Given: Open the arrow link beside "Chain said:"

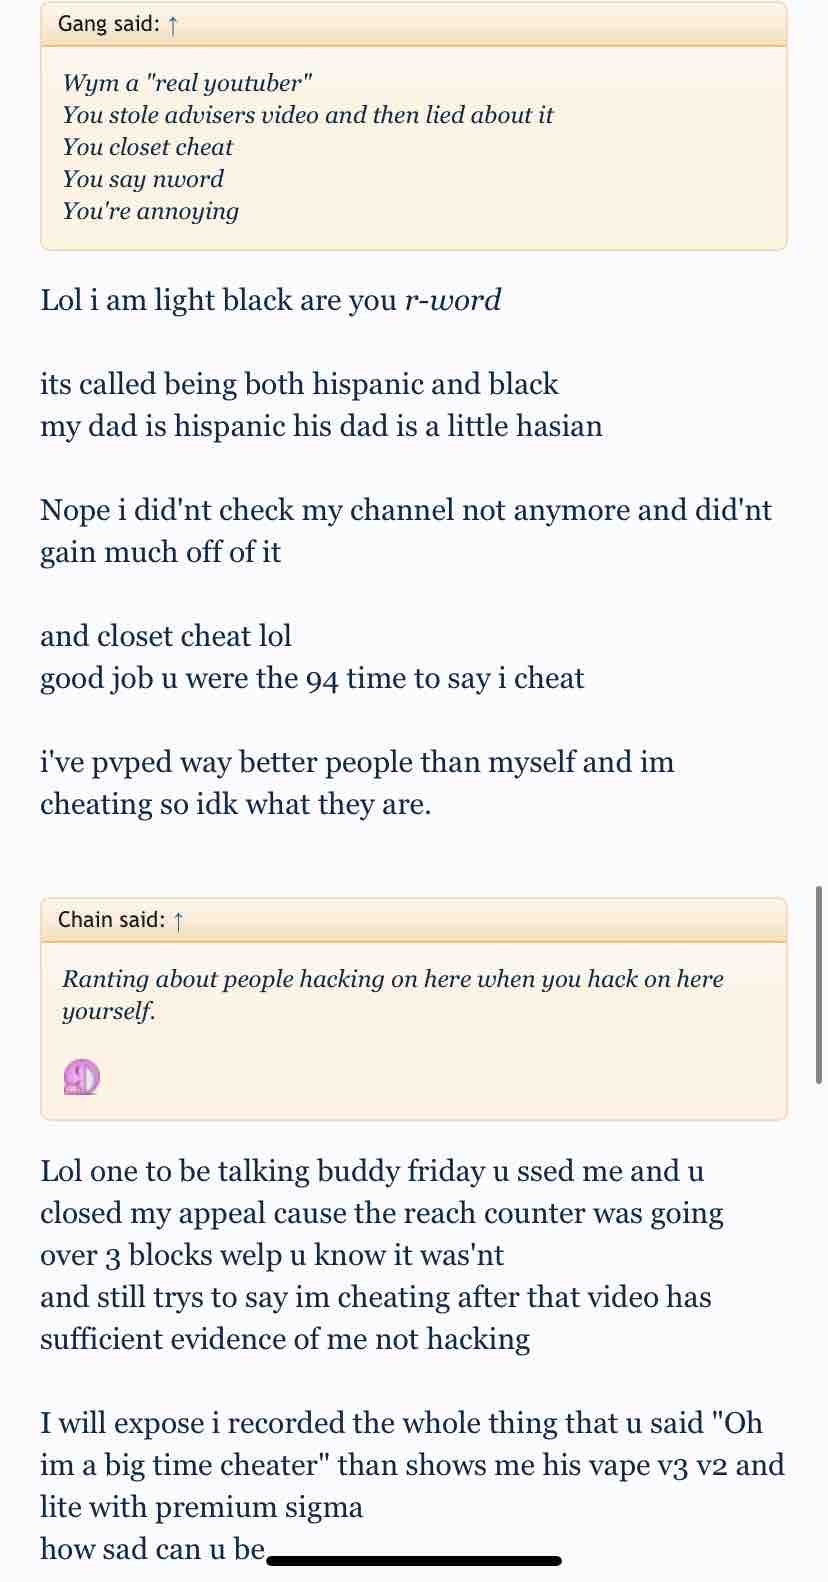Looking at the screenshot, I should pos(179,920).
